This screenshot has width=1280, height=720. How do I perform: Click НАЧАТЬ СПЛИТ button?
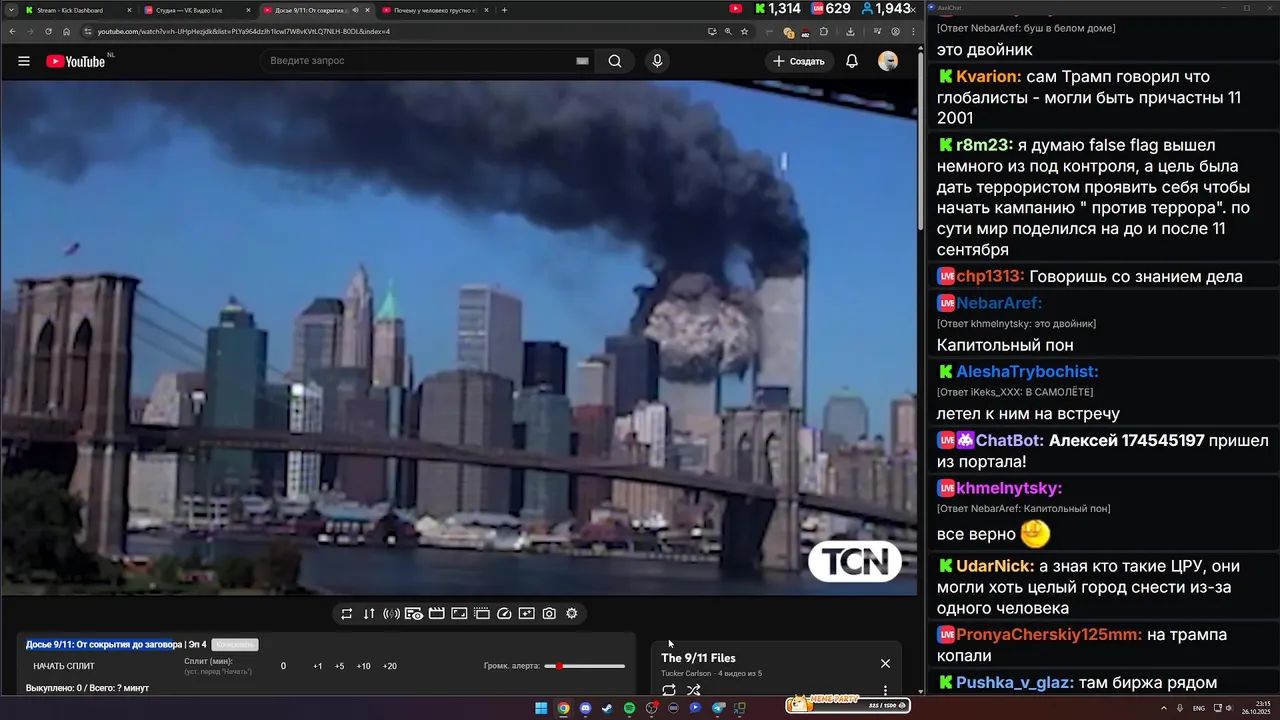click(64, 666)
